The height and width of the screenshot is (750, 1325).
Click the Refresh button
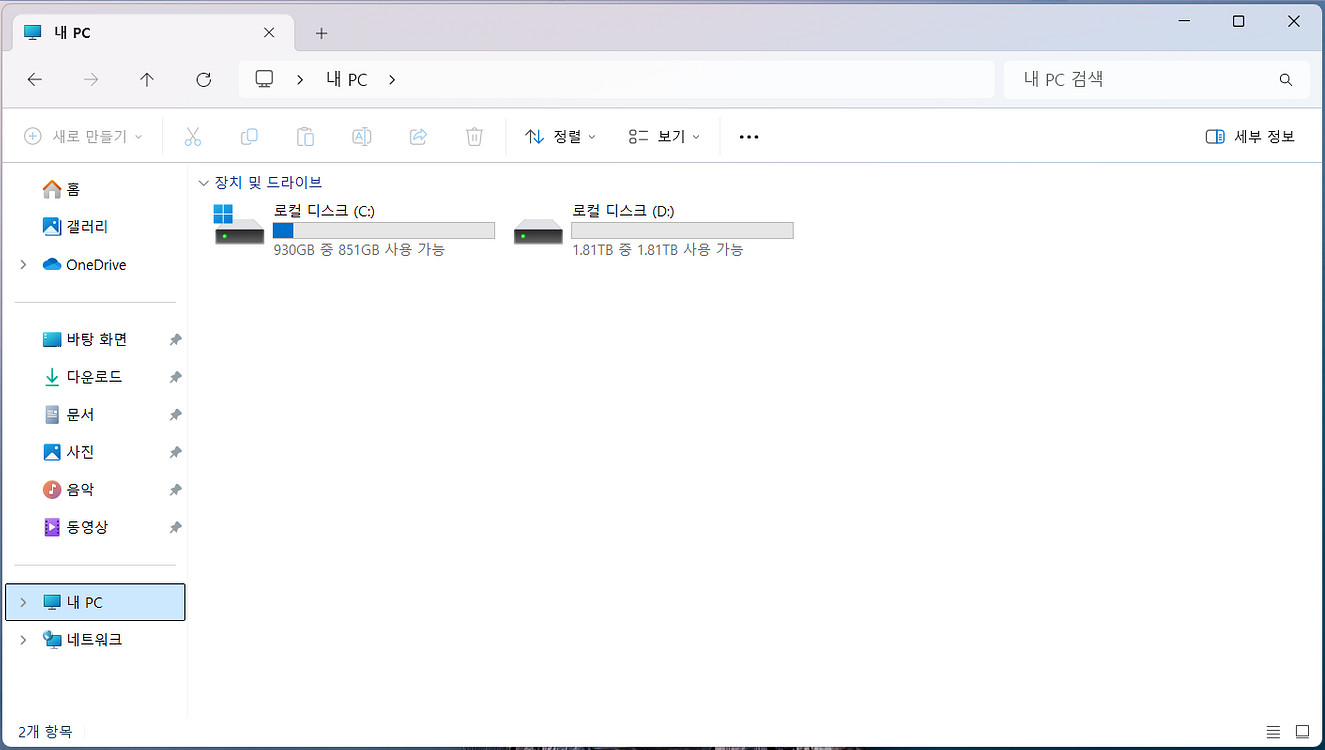203,79
